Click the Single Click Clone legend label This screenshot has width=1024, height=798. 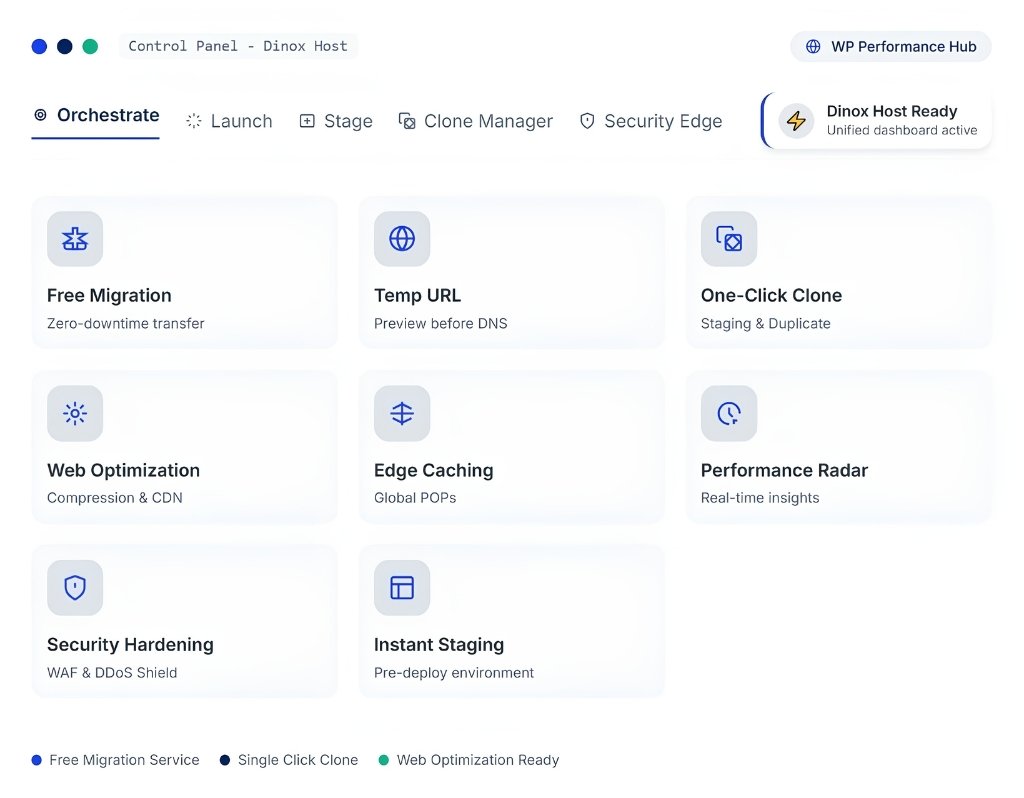(298, 760)
